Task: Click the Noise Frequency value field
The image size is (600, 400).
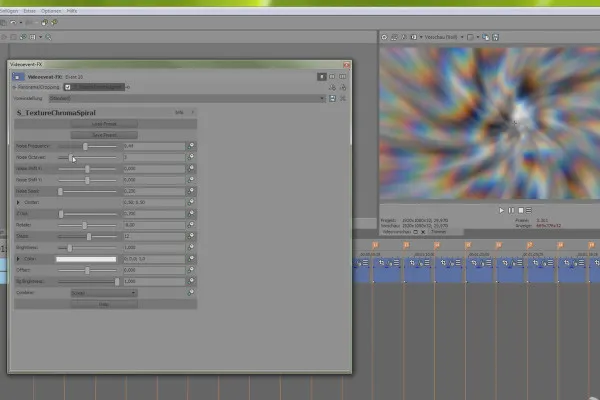Action: [154, 146]
